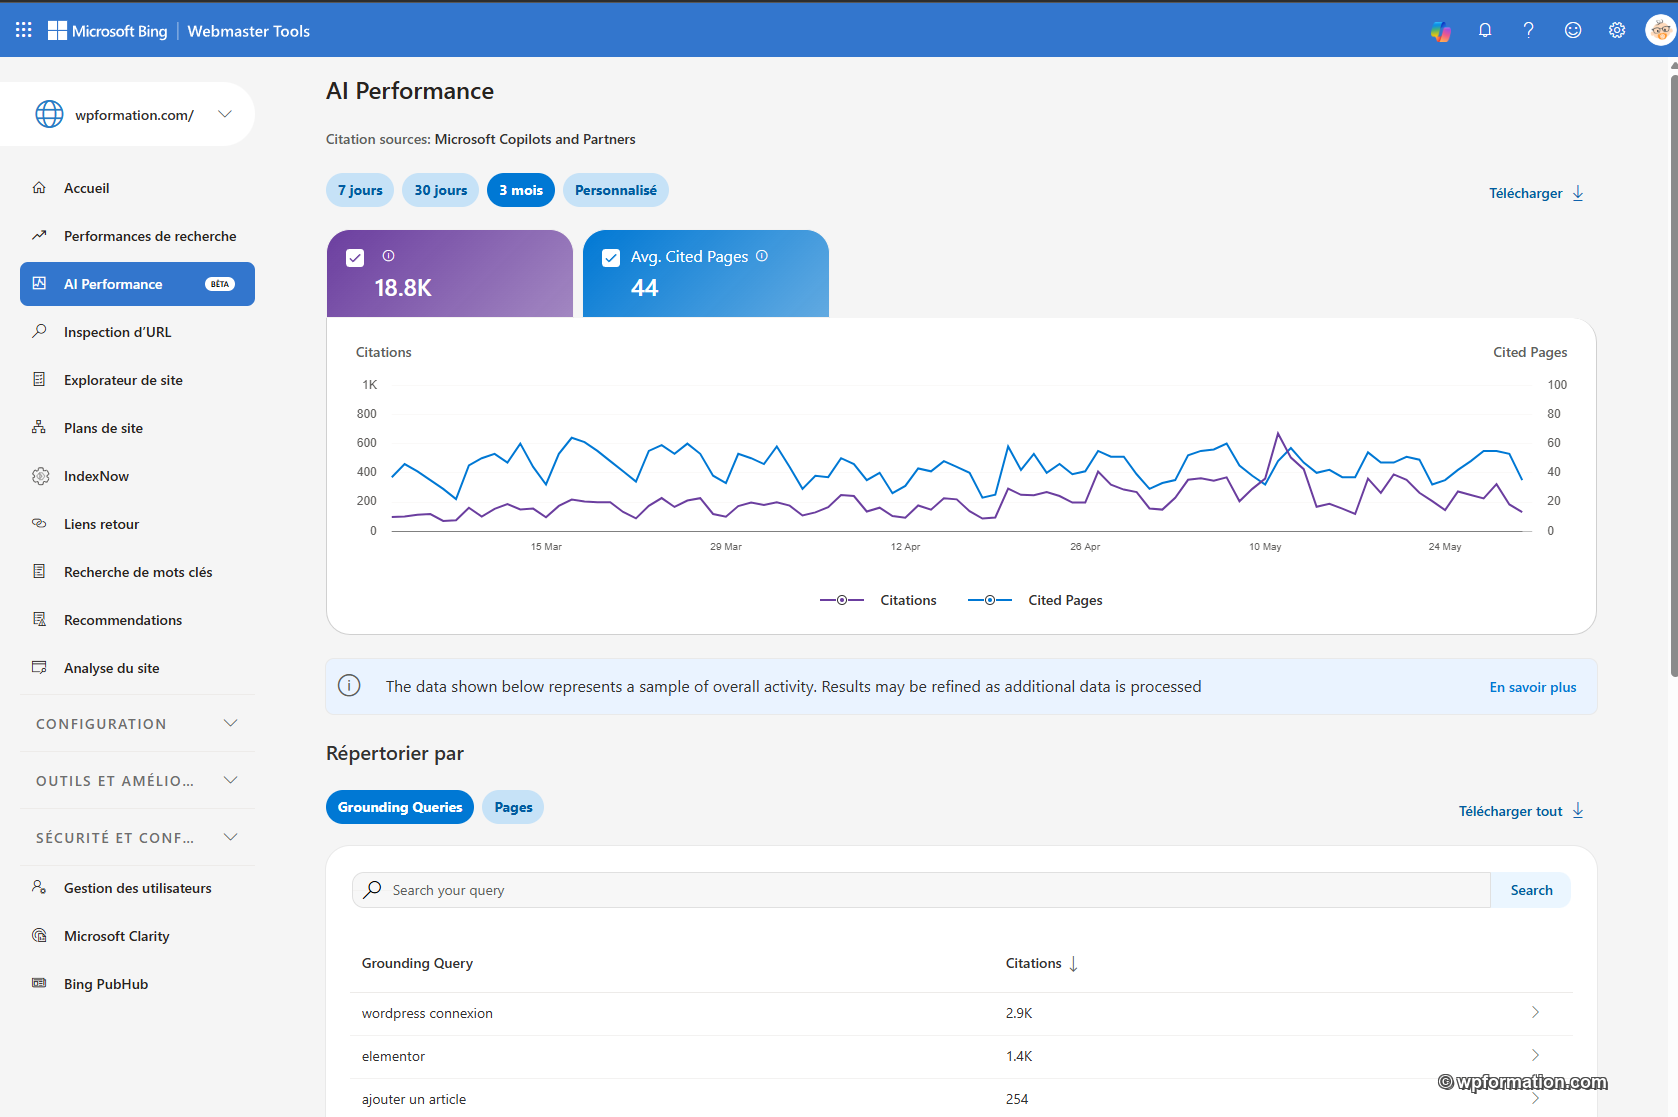Viewport: 1678px width, 1117px height.
Task: Click the 2.9K citations value
Action: pos(1019,1013)
